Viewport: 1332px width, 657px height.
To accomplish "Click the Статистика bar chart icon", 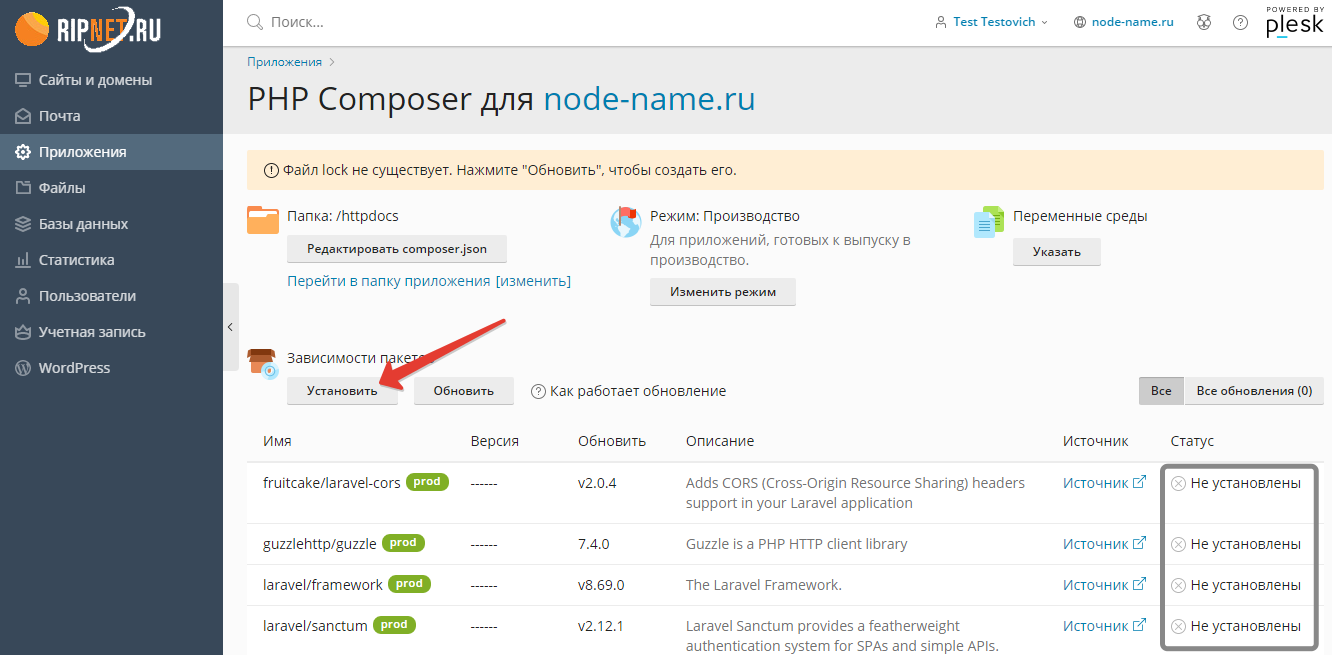I will (x=23, y=260).
